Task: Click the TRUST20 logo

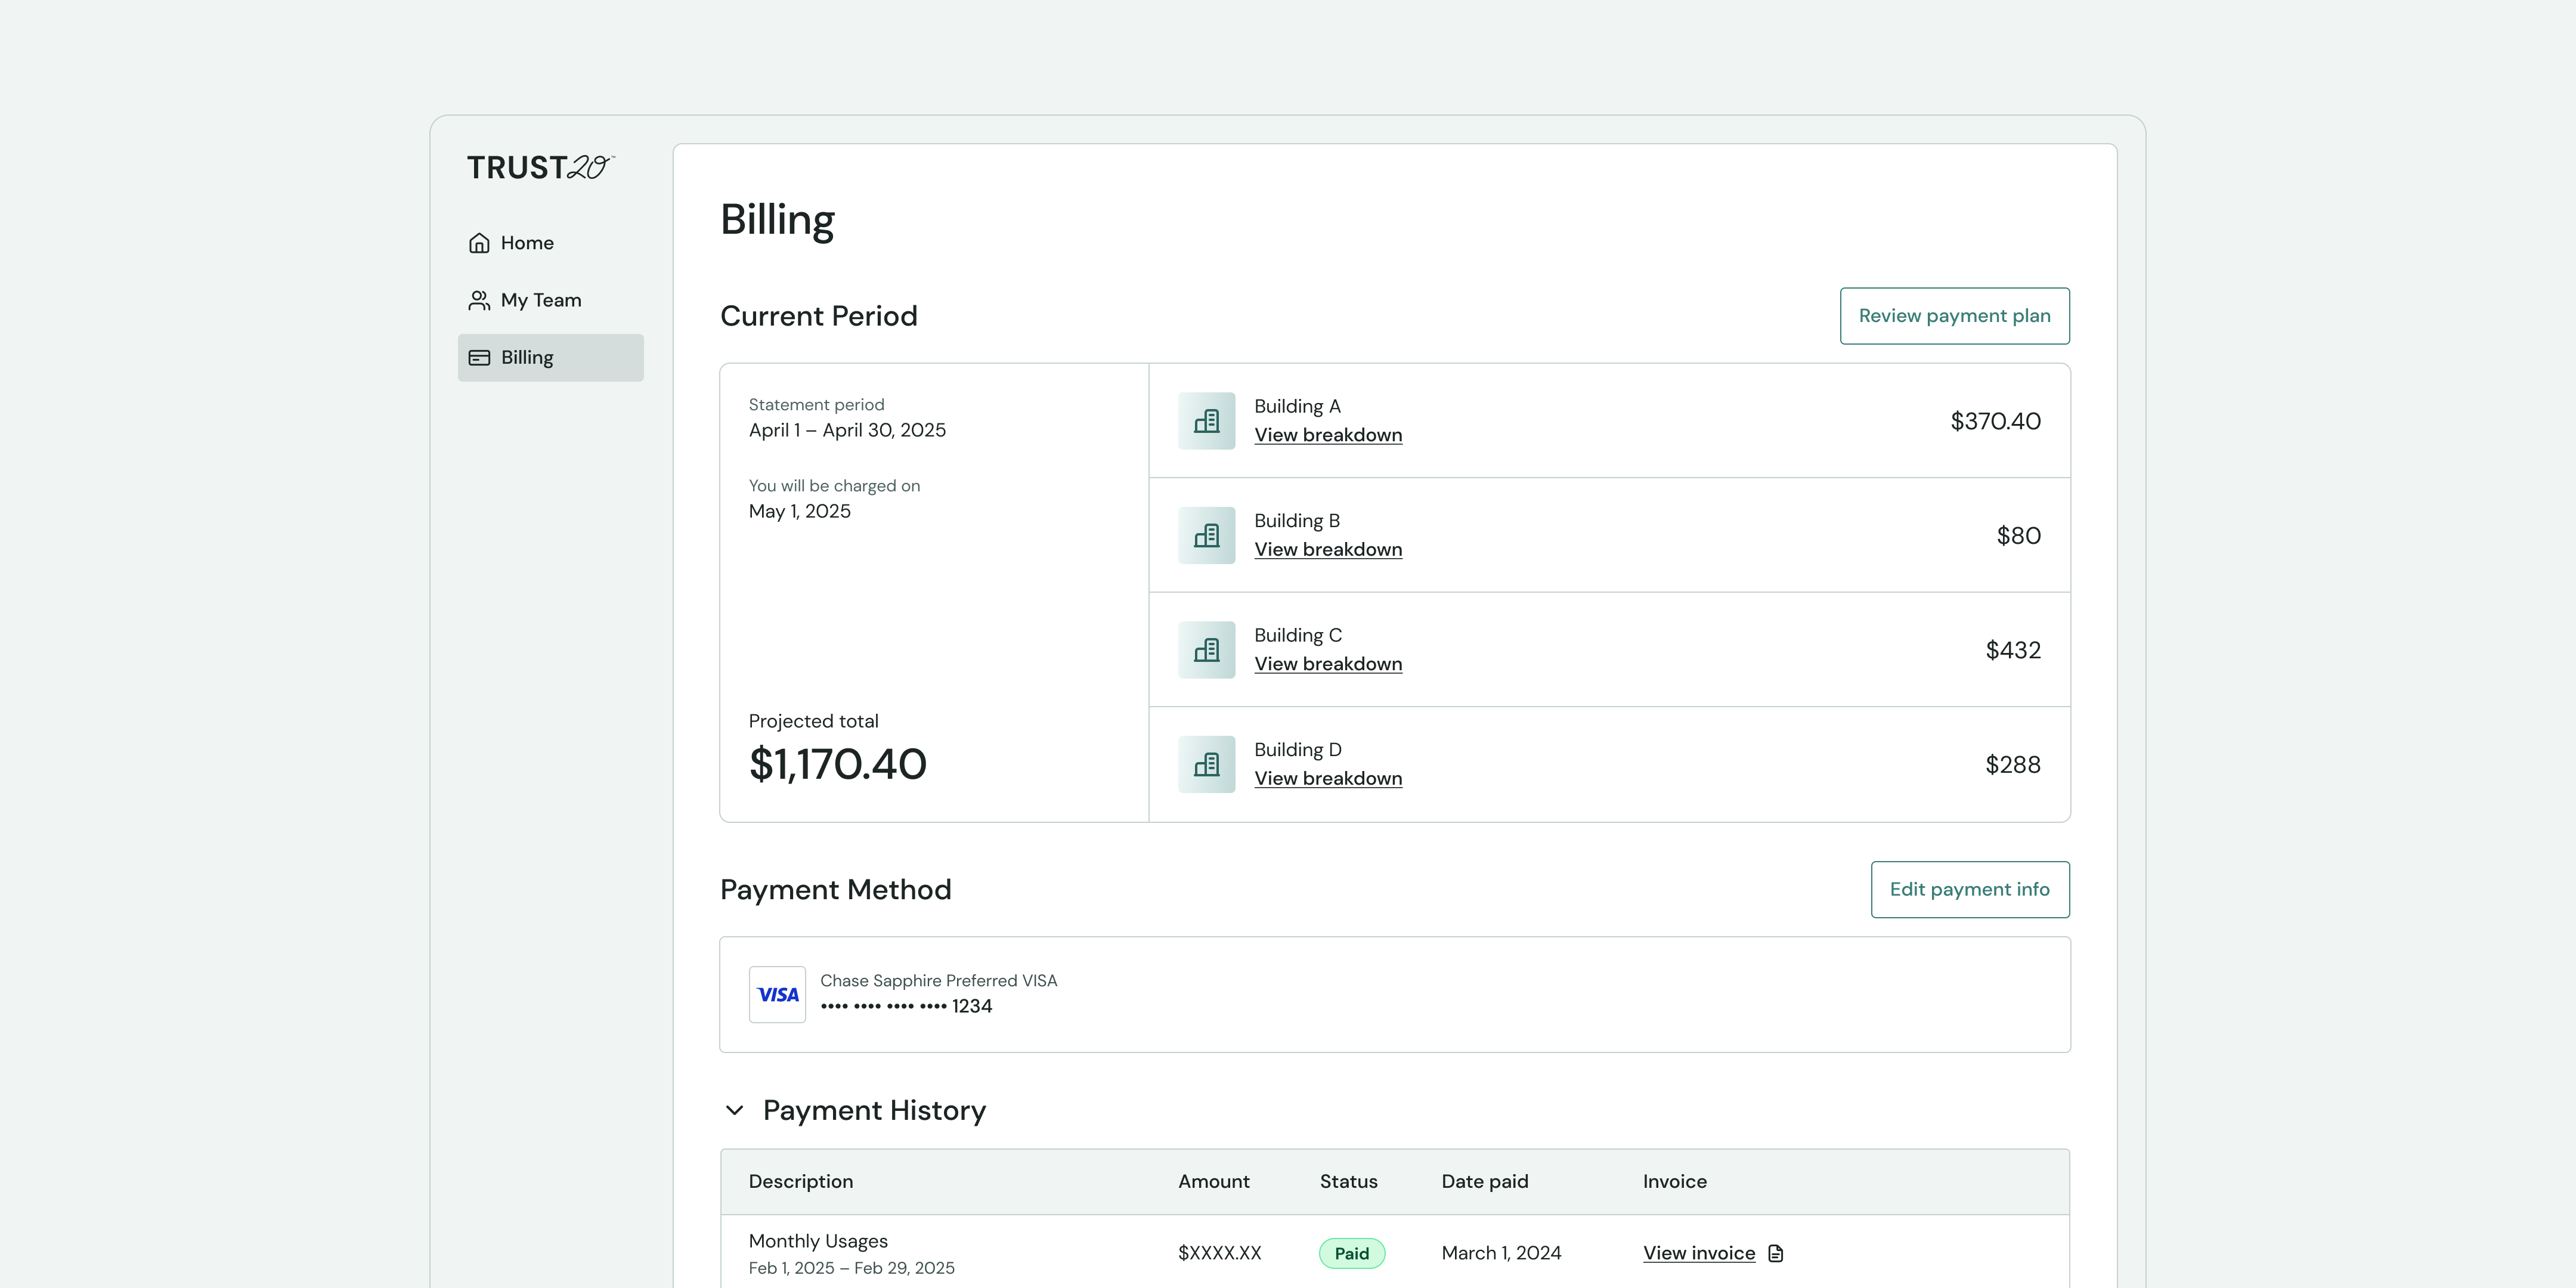Action: [x=540, y=167]
